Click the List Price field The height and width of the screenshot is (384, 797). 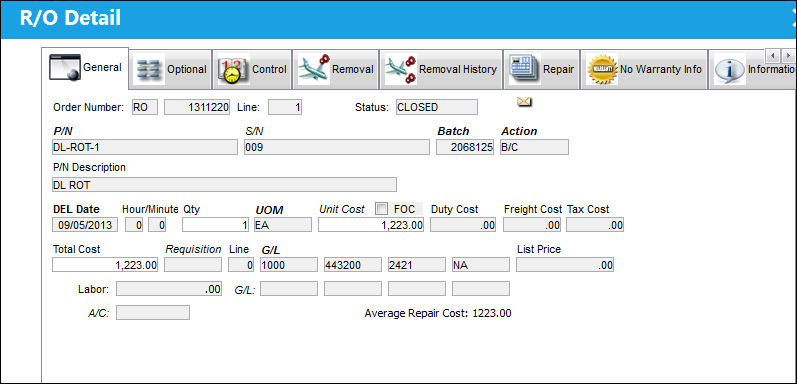pyautogui.click(x=565, y=264)
